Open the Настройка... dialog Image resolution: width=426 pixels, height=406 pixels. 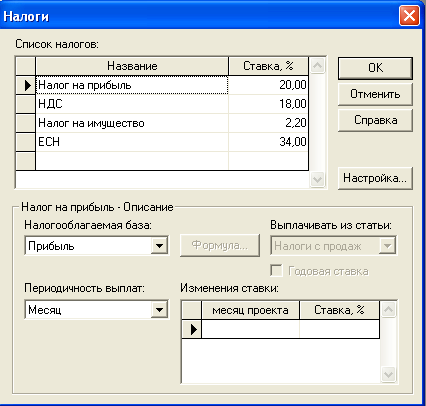375,178
